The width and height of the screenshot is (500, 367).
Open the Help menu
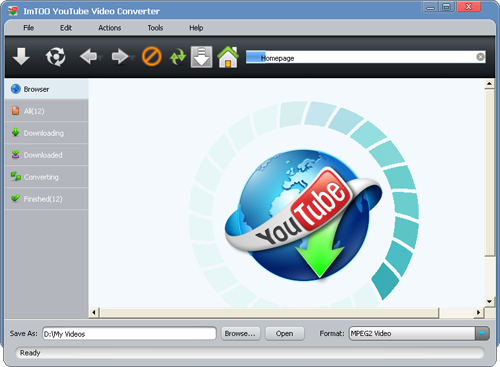coord(196,28)
